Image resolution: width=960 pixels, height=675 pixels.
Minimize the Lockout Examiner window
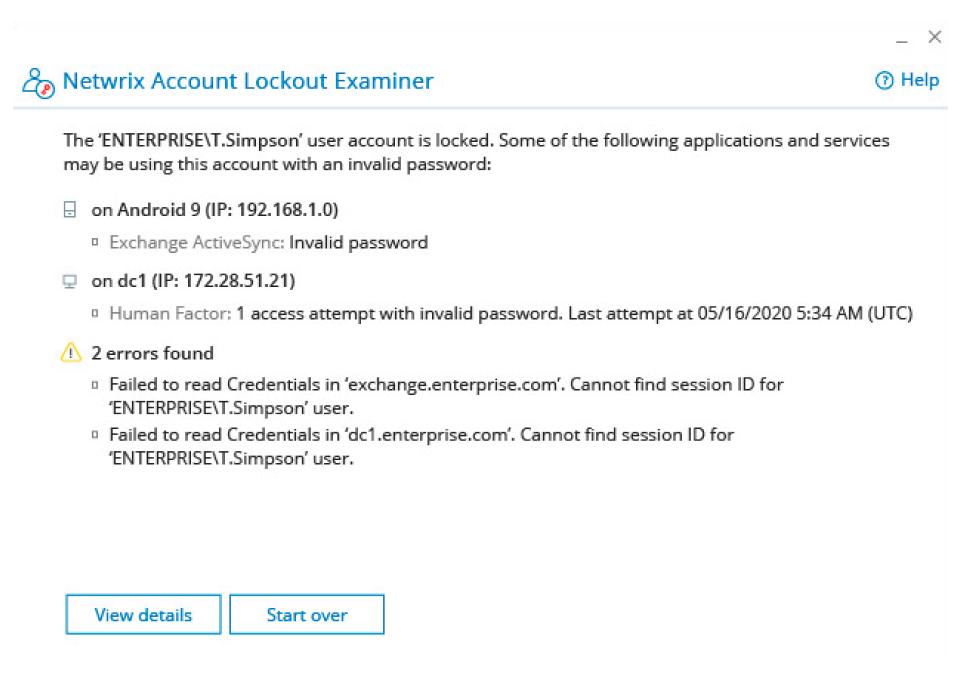pos(901,38)
